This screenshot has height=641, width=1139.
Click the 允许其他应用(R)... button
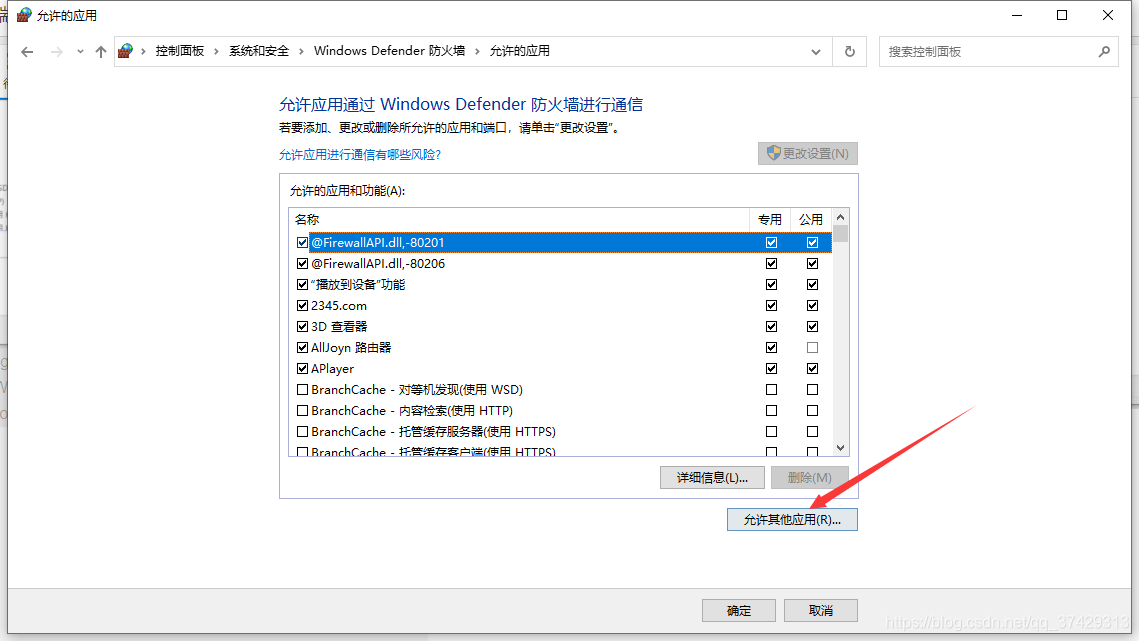click(x=792, y=520)
